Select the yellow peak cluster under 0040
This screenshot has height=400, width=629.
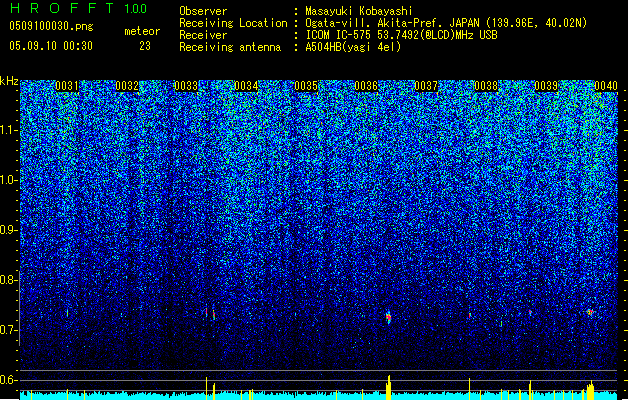click(x=590, y=390)
